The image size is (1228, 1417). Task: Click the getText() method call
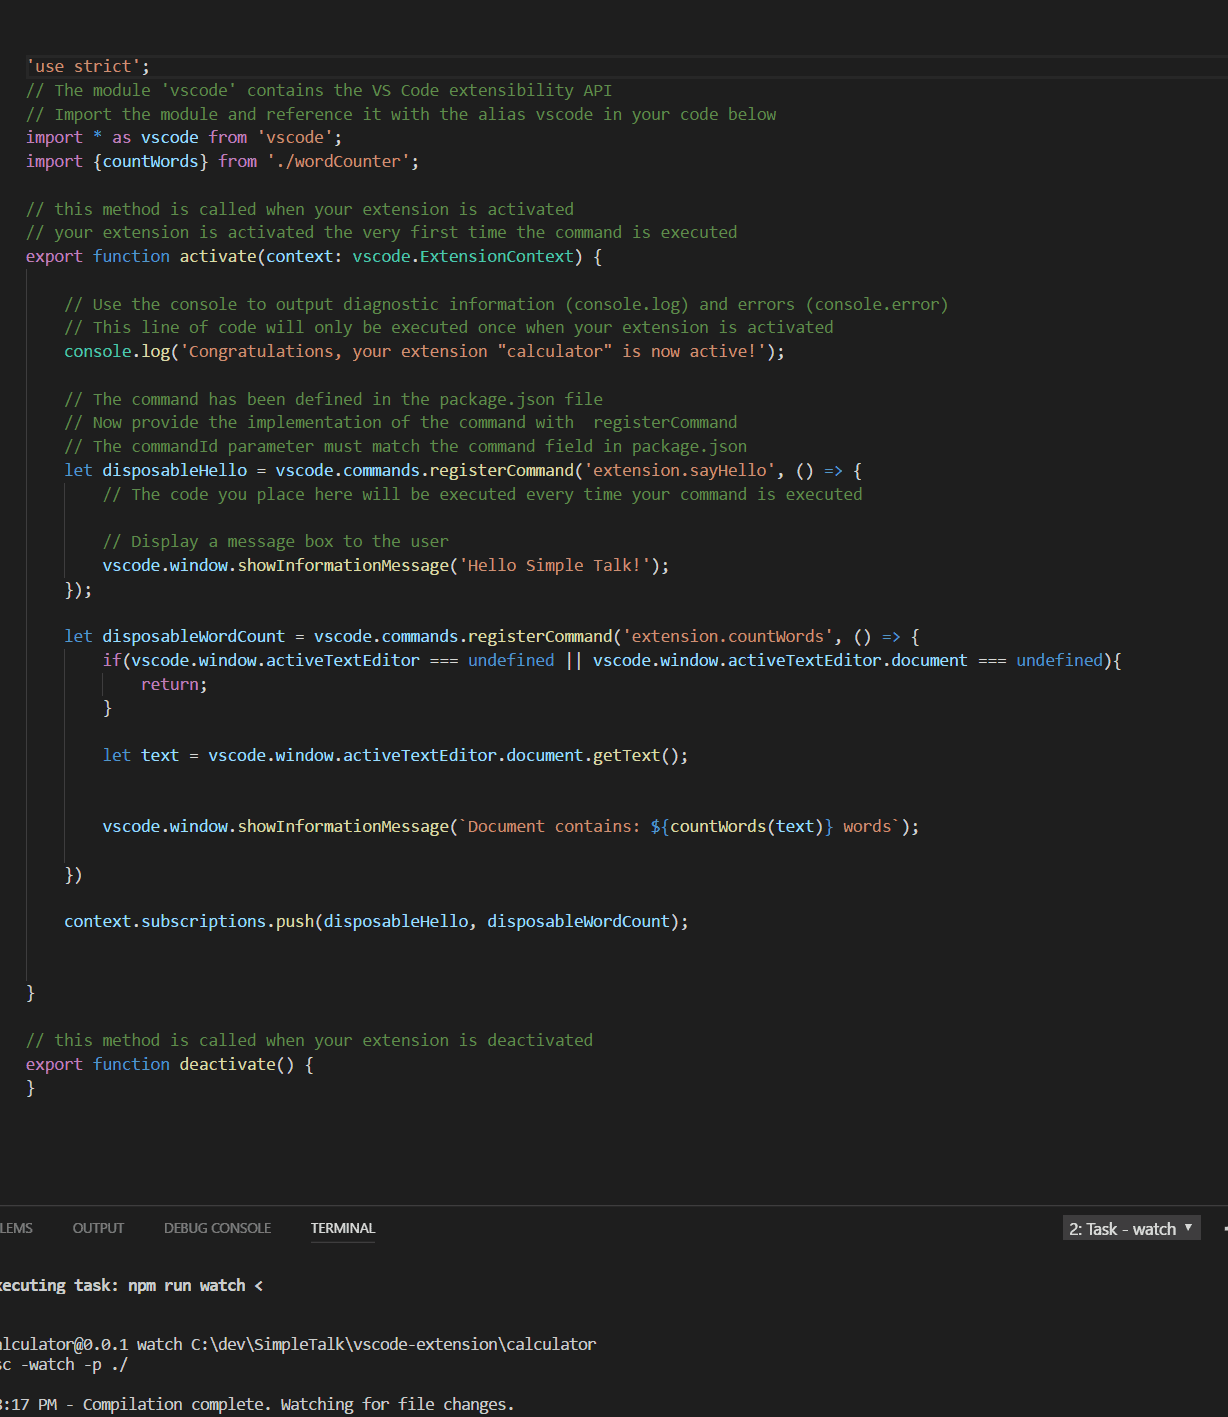(x=636, y=756)
